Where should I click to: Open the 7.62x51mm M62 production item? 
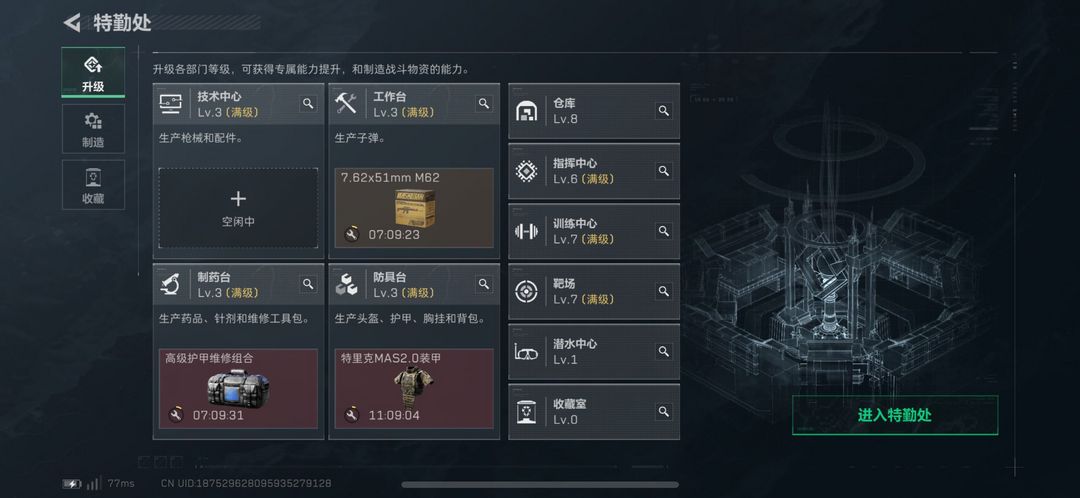tap(414, 208)
